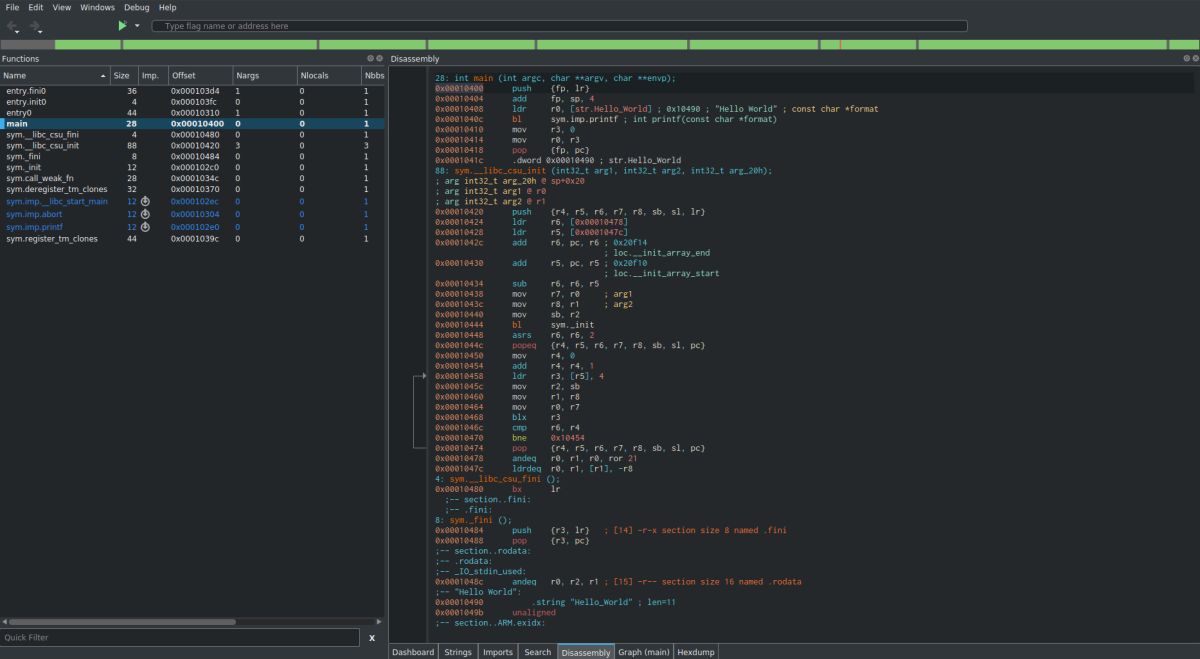The width and height of the screenshot is (1200, 659).
Task: Click str.Hello_World reference in ldr instruction
Action: pos(612,108)
